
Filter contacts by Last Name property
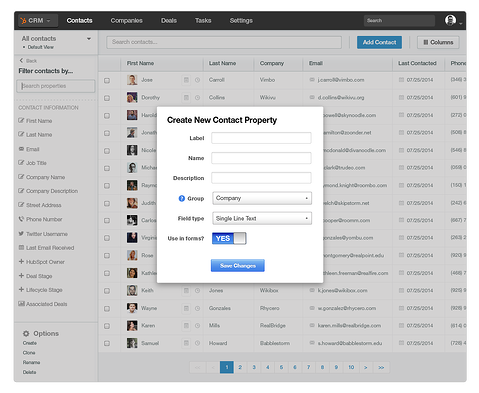pos(35,135)
